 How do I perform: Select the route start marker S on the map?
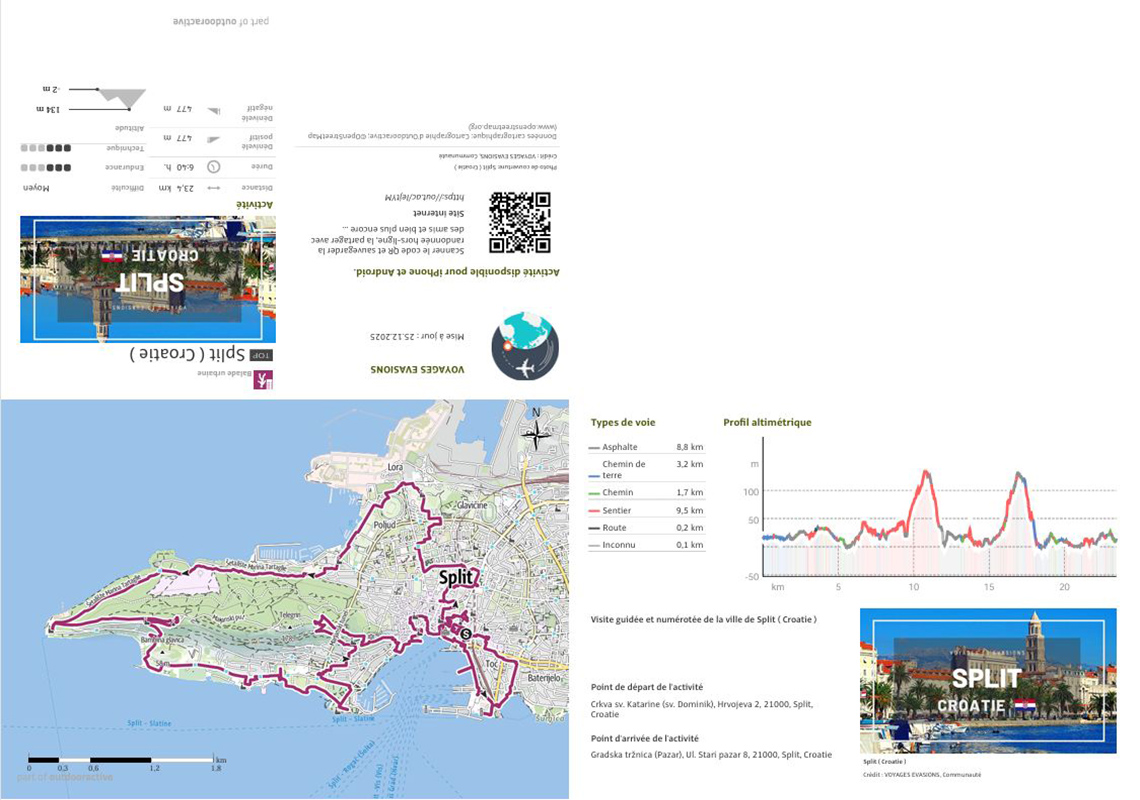(x=465, y=633)
